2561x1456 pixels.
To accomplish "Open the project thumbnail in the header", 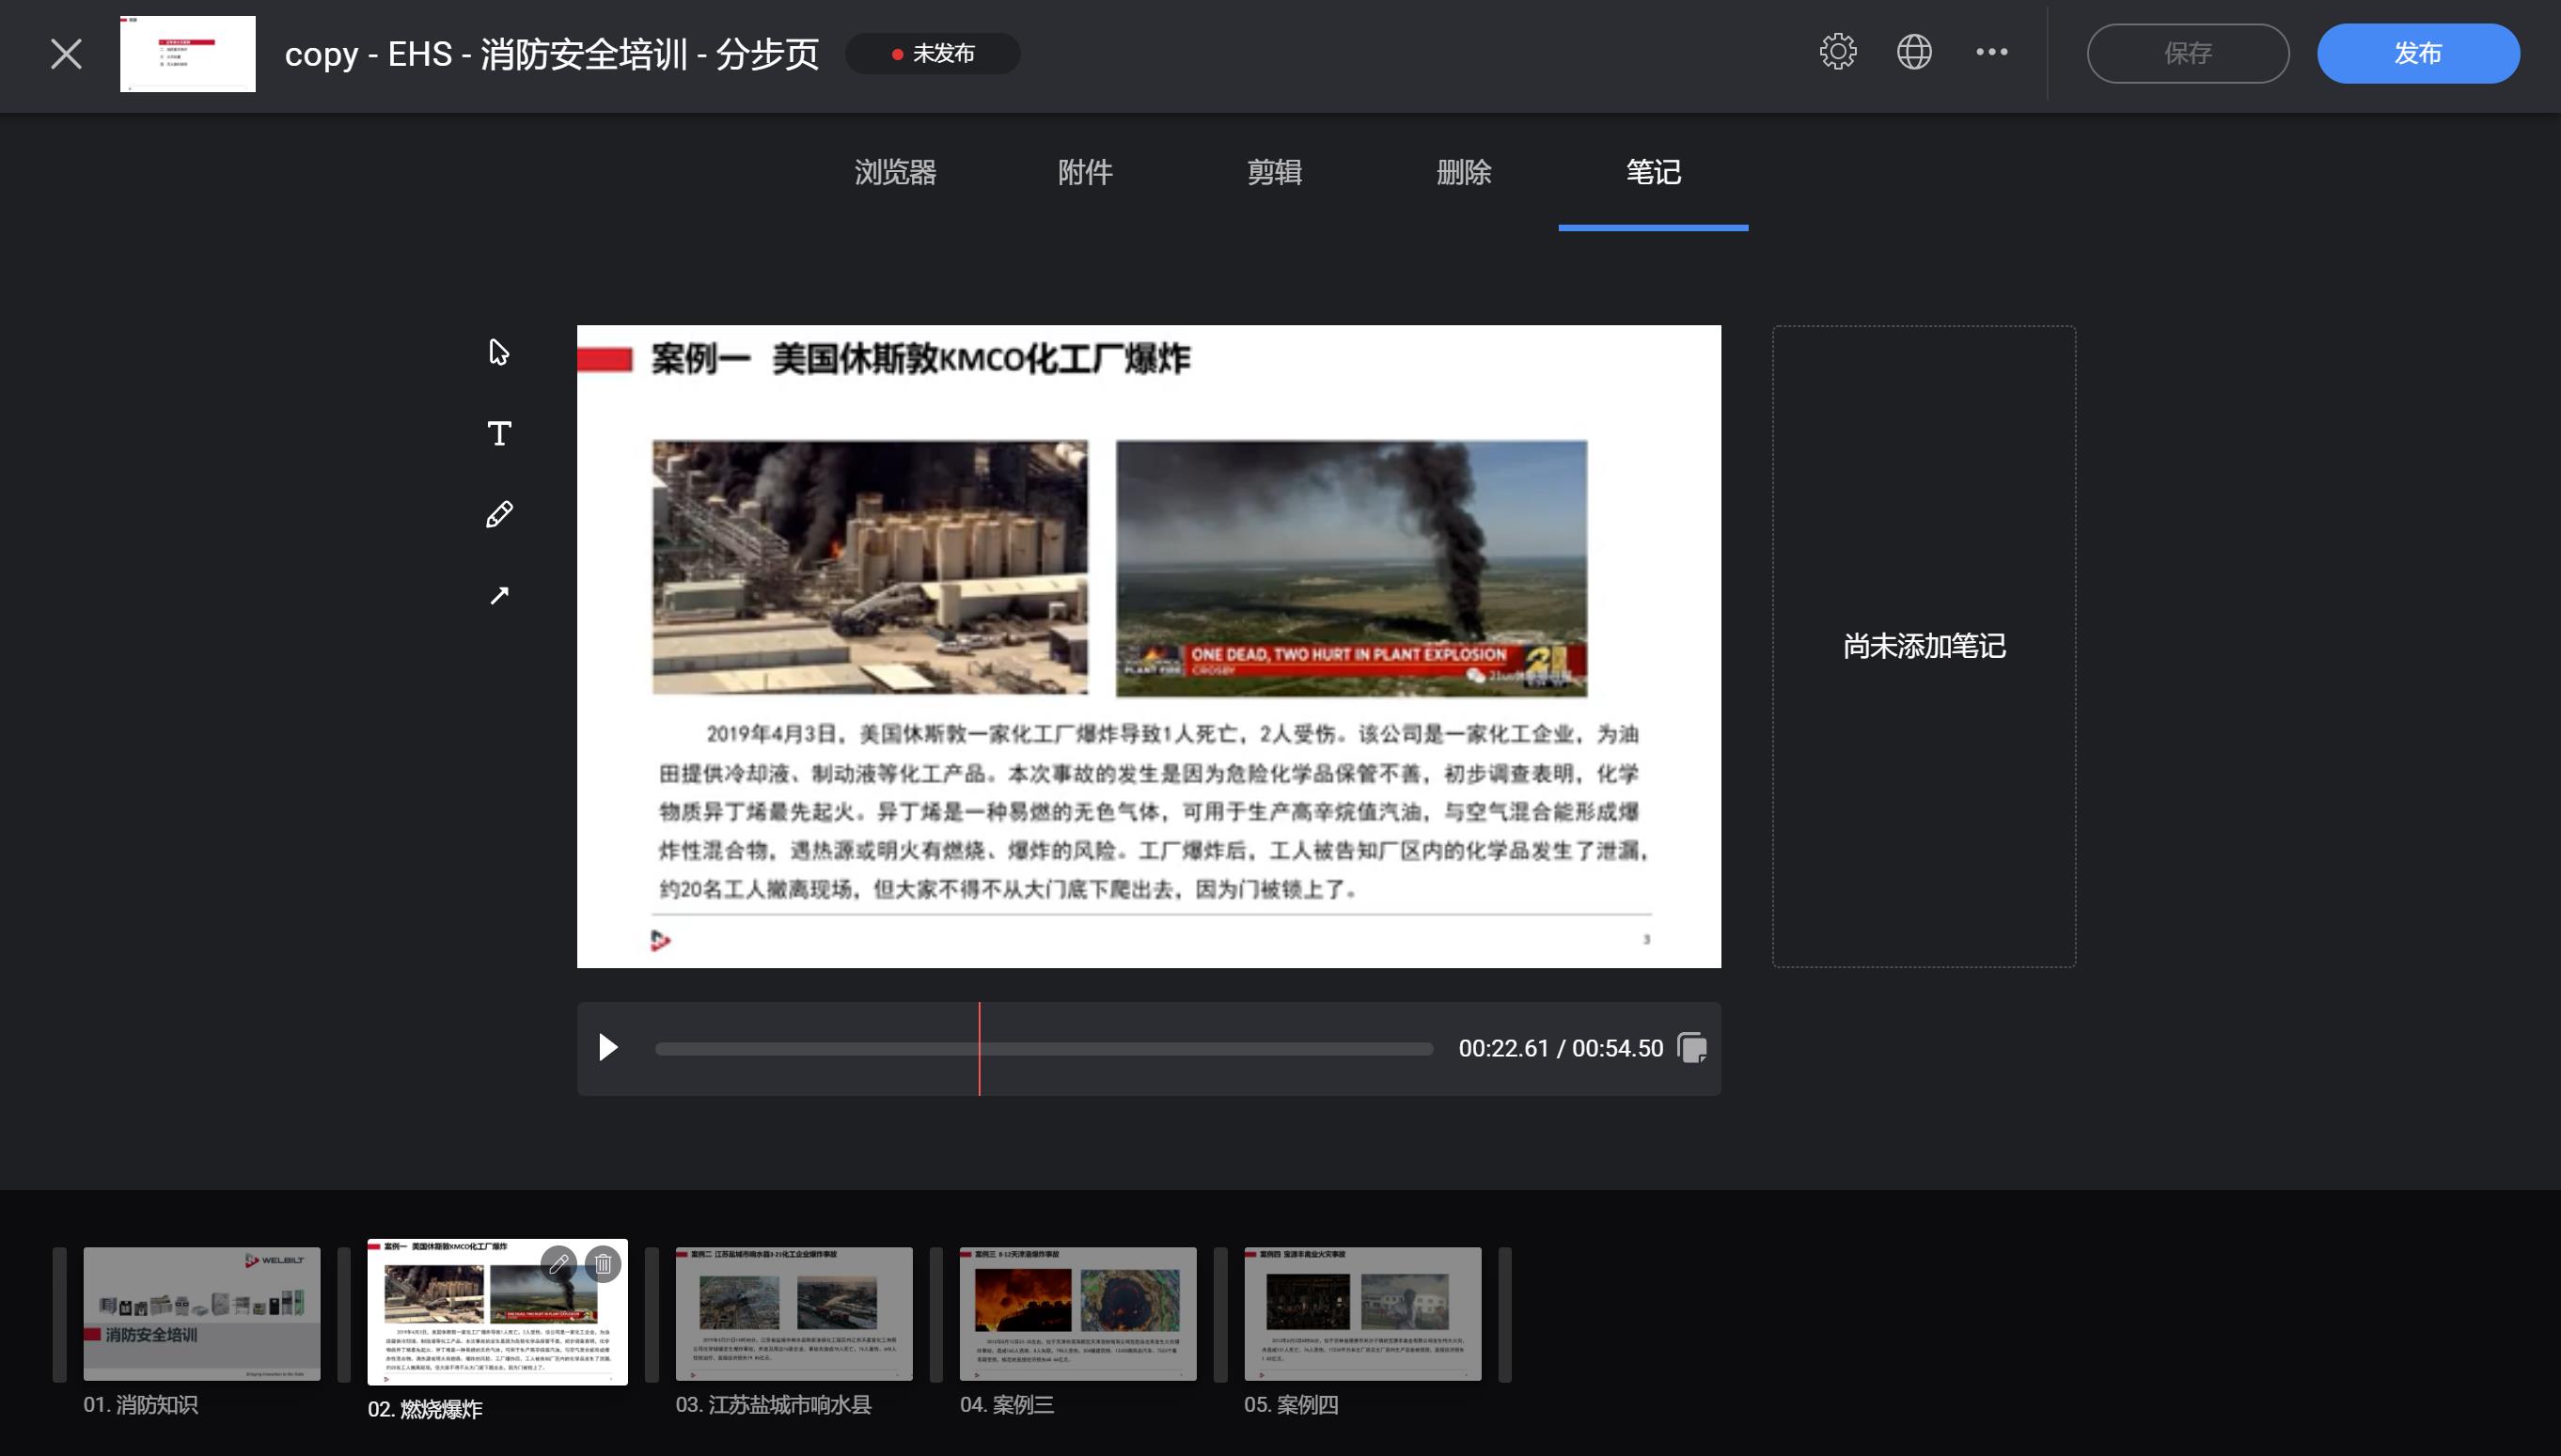I will pyautogui.click(x=187, y=53).
